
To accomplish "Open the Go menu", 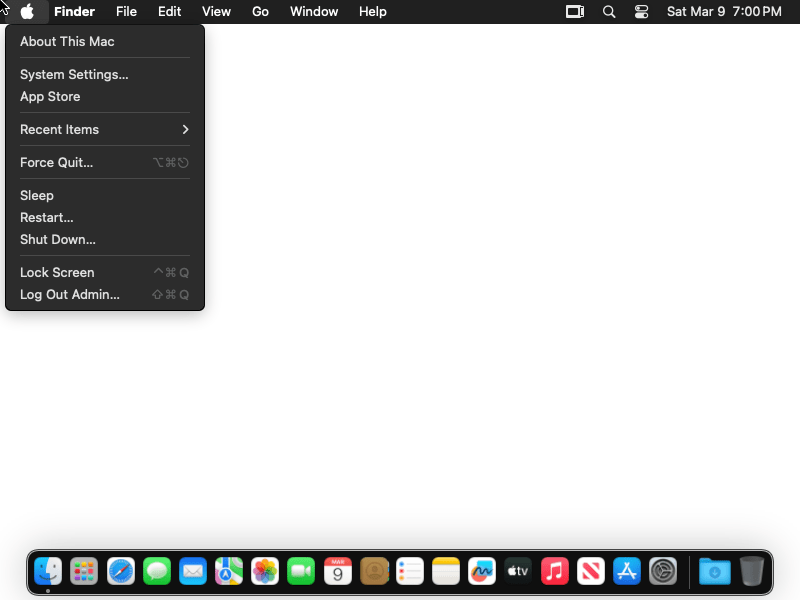I will click(261, 12).
